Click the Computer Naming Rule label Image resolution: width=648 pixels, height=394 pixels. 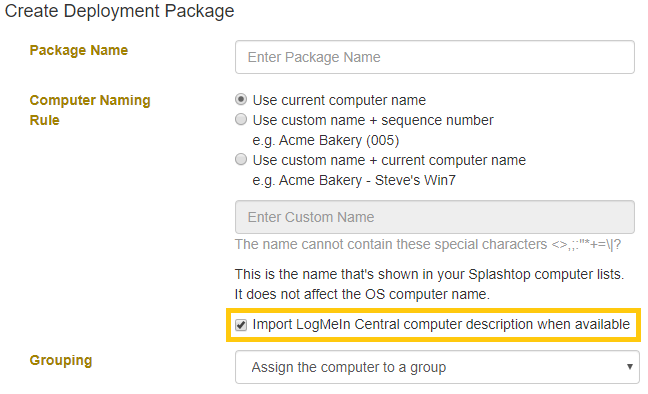90,110
